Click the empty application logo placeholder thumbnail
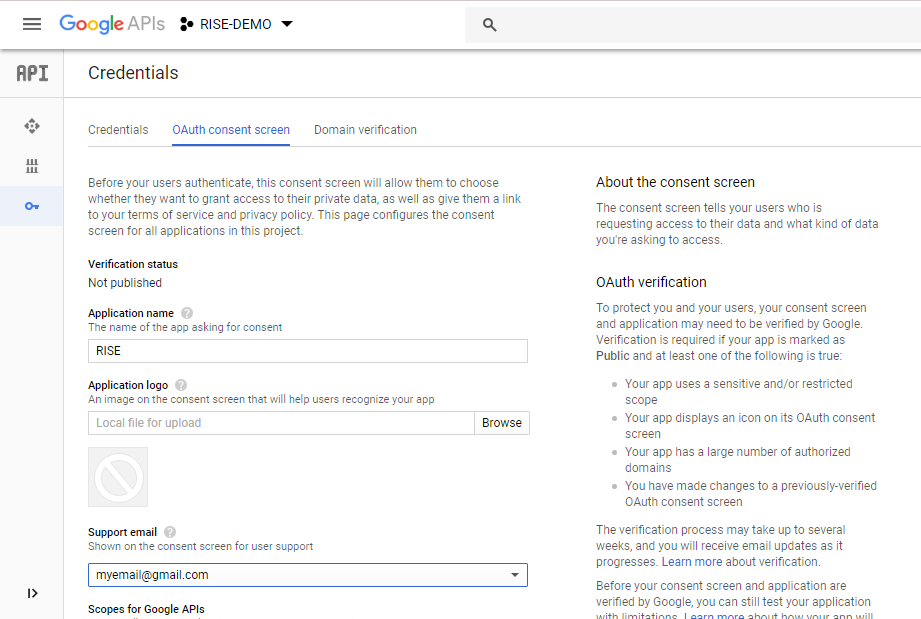Image resolution: width=921 pixels, height=619 pixels. tap(118, 477)
